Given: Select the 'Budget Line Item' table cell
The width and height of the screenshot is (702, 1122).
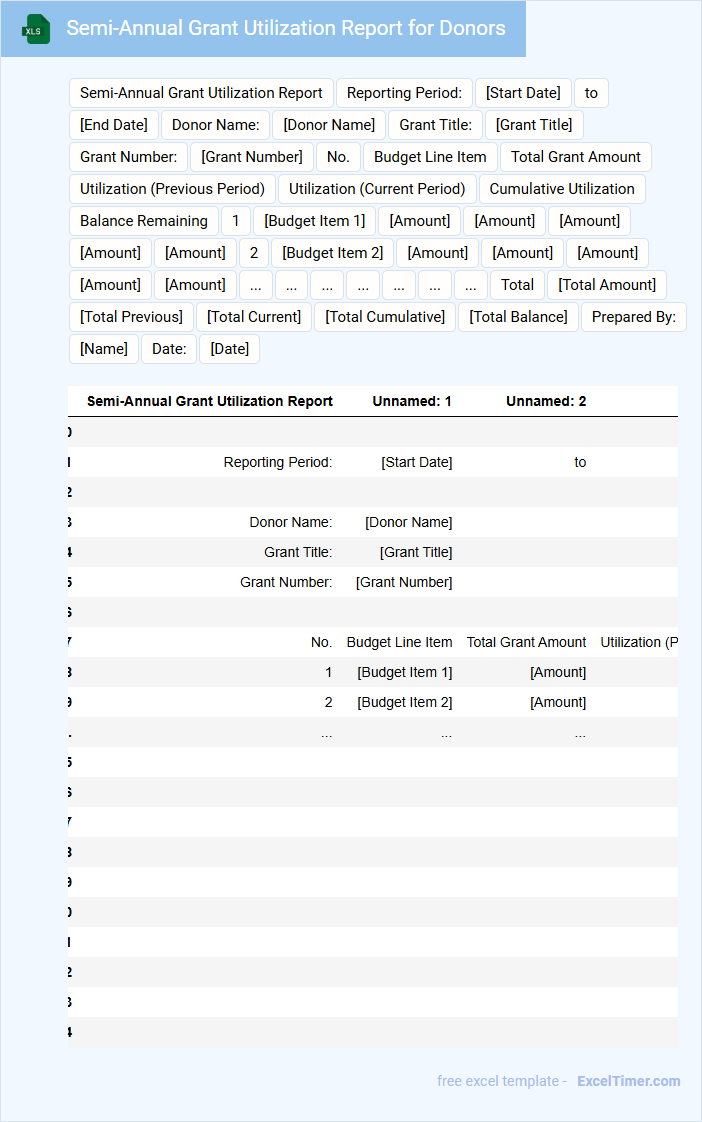Looking at the screenshot, I should (x=399, y=643).
